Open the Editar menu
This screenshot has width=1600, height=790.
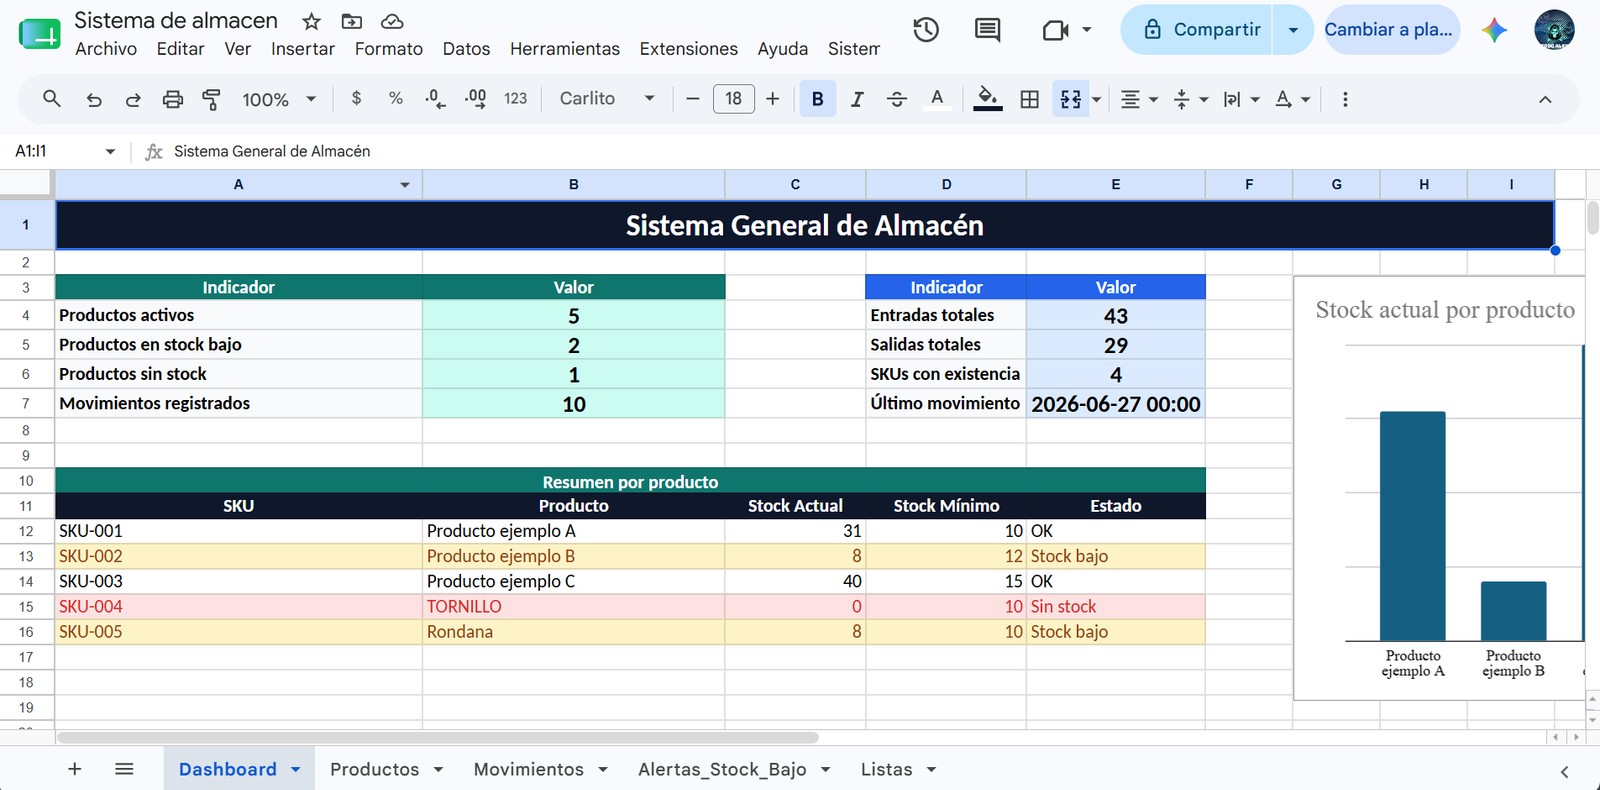180,48
